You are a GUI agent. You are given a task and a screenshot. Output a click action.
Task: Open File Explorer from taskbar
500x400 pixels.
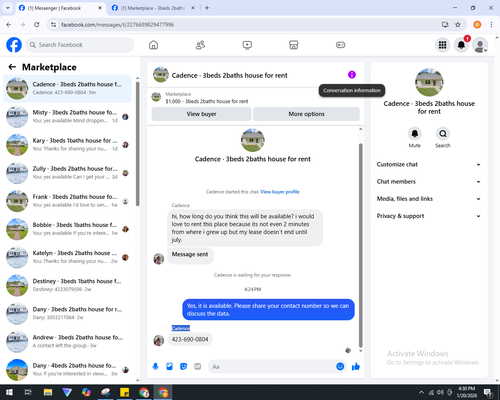click(x=48, y=392)
